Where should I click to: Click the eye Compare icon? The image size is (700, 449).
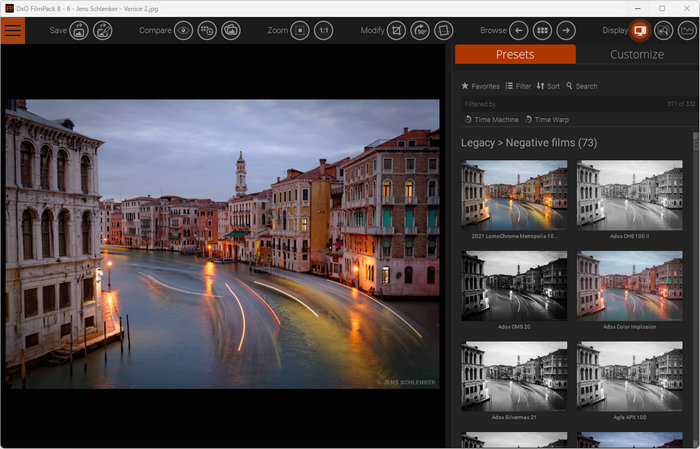click(183, 30)
